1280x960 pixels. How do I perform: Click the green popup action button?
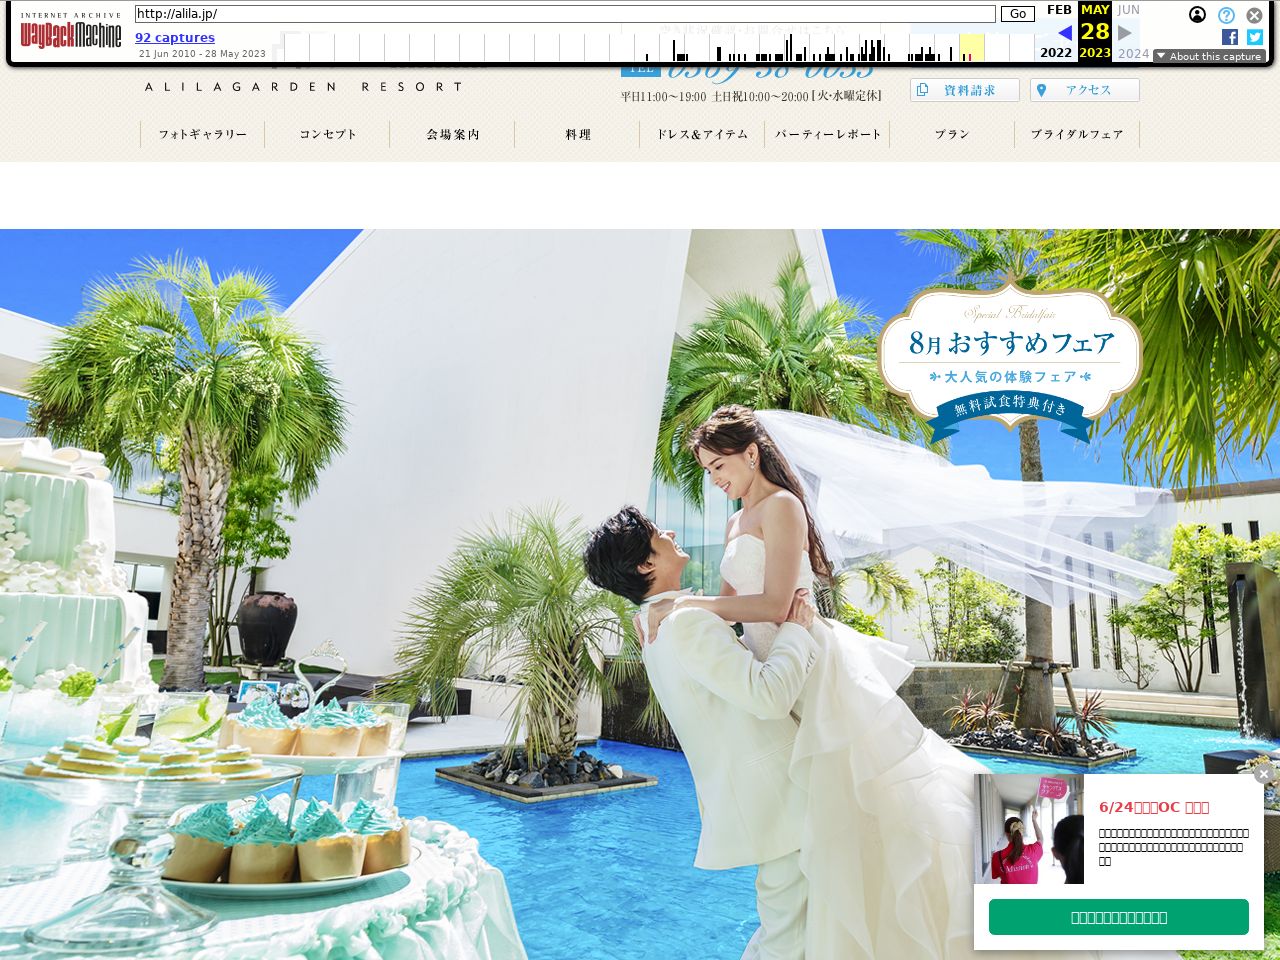click(1119, 917)
